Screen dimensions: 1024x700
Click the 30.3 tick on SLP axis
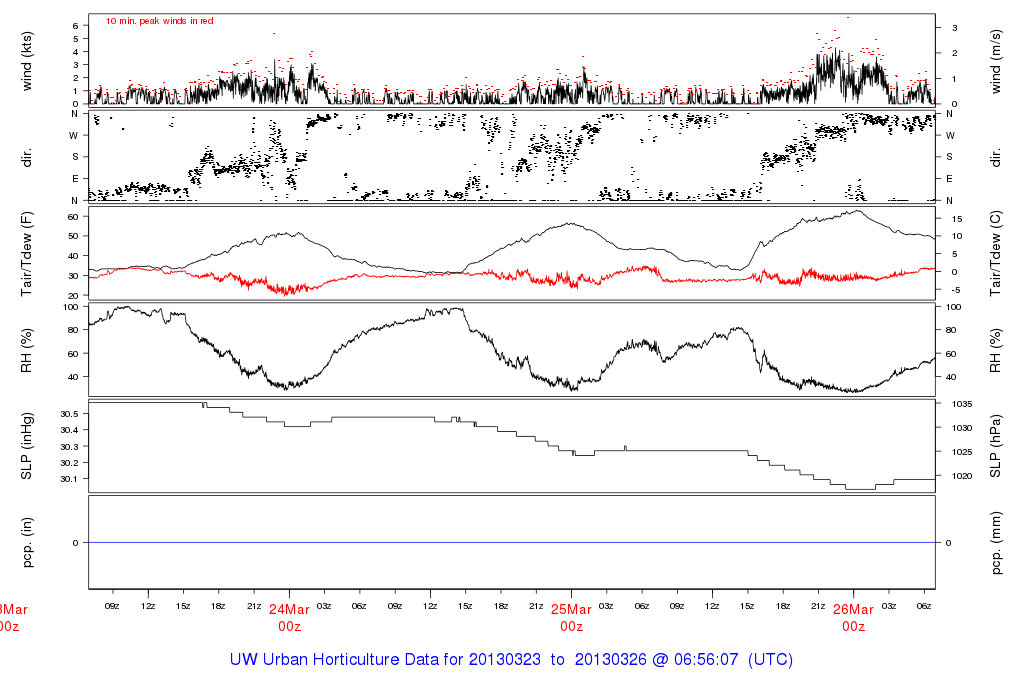(x=69, y=447)
